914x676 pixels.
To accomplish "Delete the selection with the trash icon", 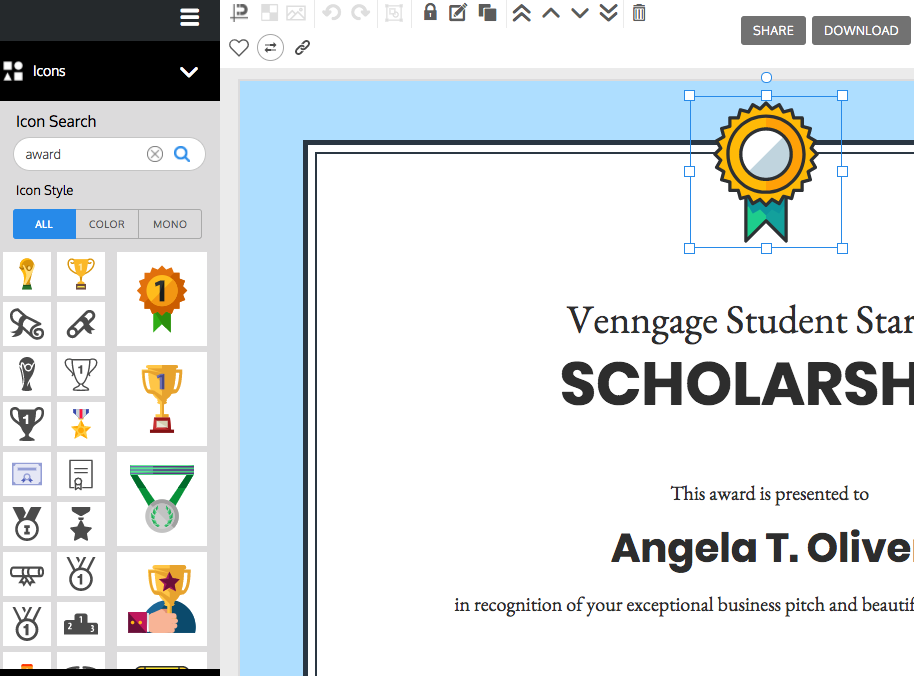I will click(638, 13).
